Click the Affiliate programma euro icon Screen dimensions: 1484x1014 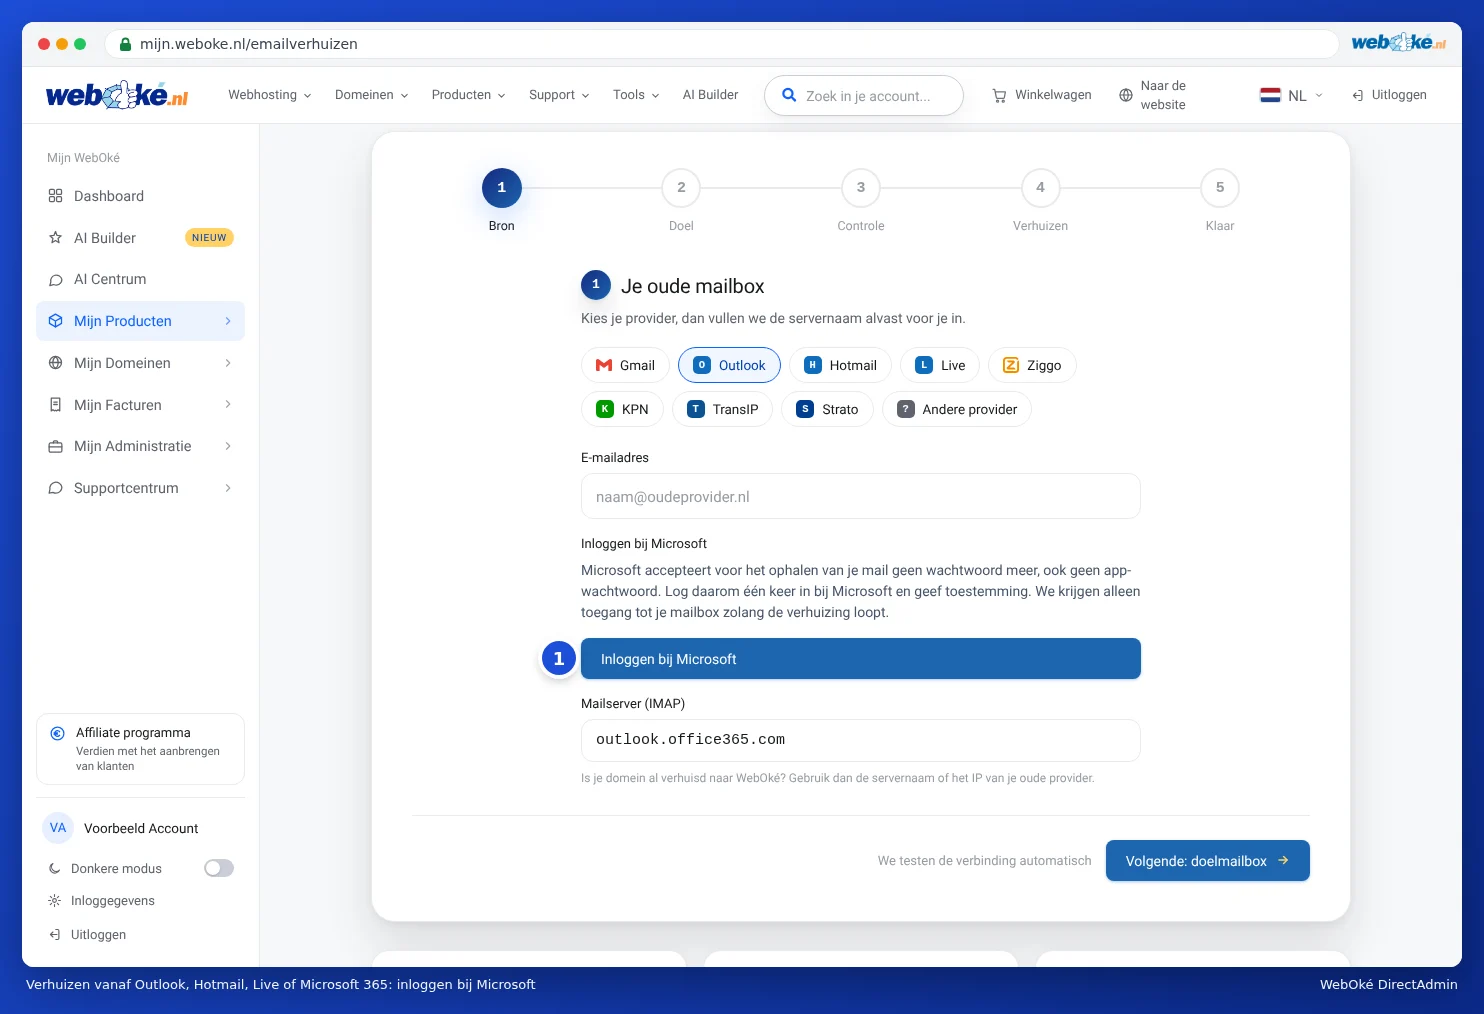pos(58,733)
